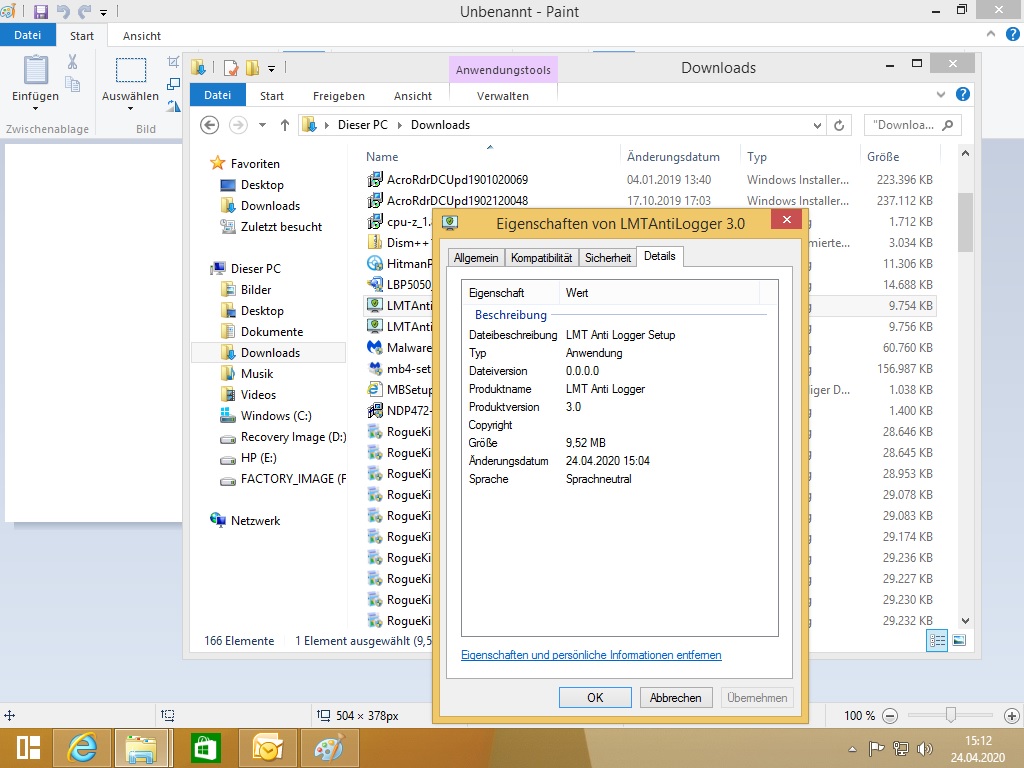Click Paint zoom in plus button

click(x=1011, y=716)
